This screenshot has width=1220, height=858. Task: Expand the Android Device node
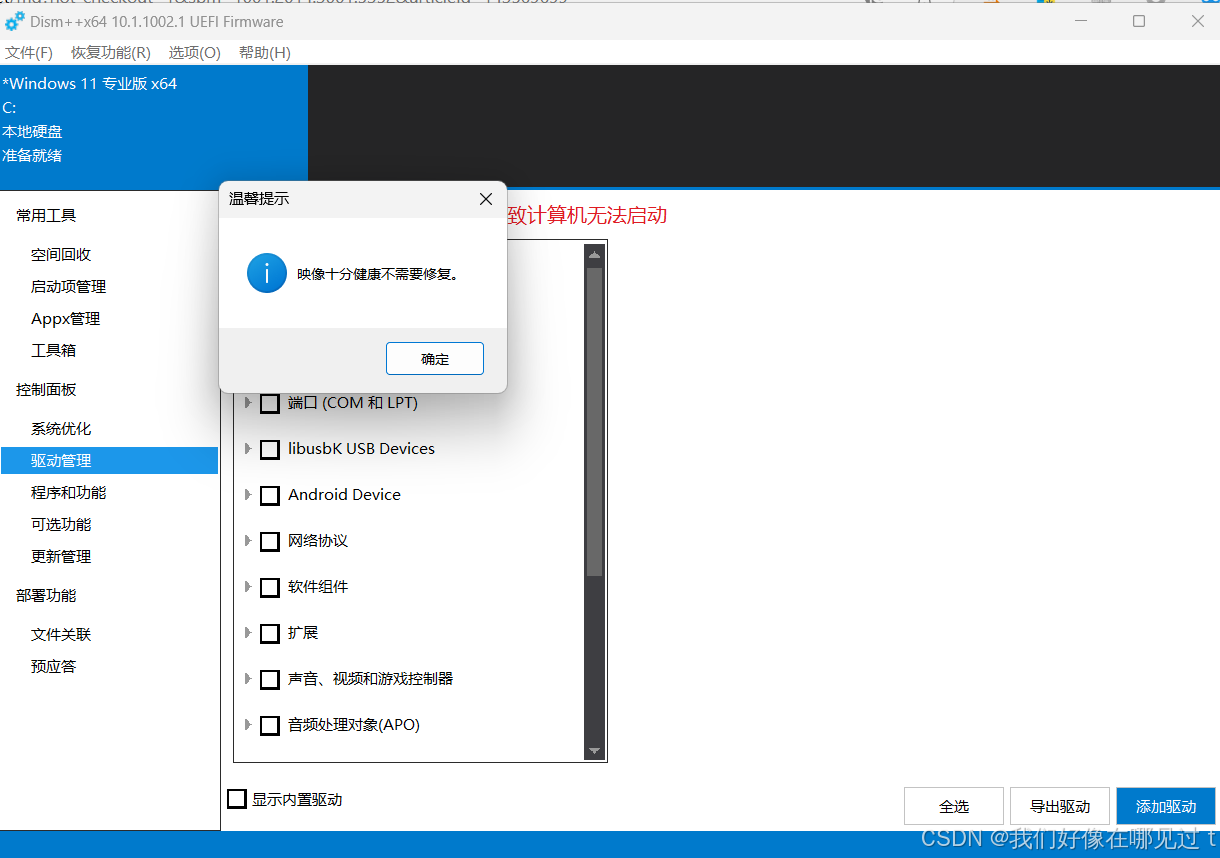(248, 495)
